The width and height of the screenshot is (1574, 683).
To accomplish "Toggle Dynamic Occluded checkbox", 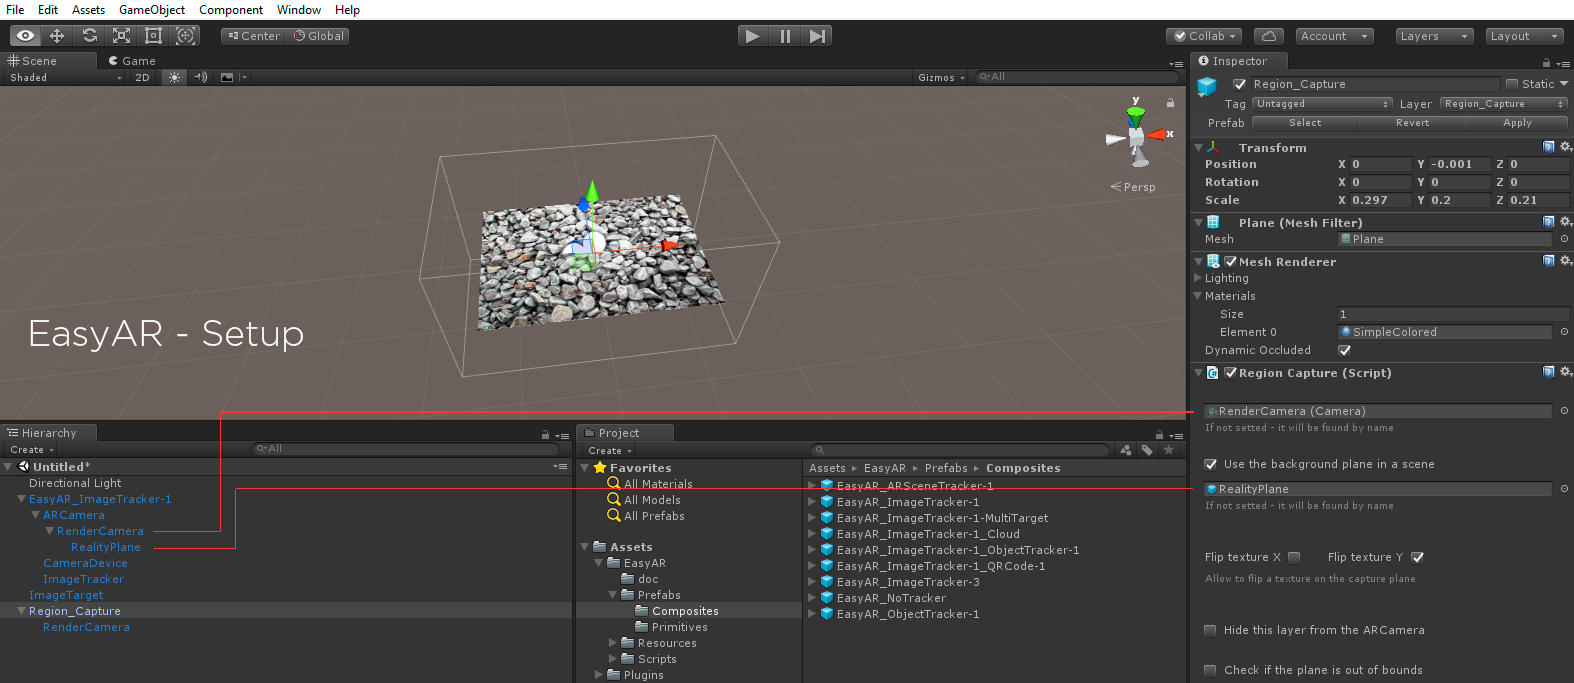I will coord(1345,350).
